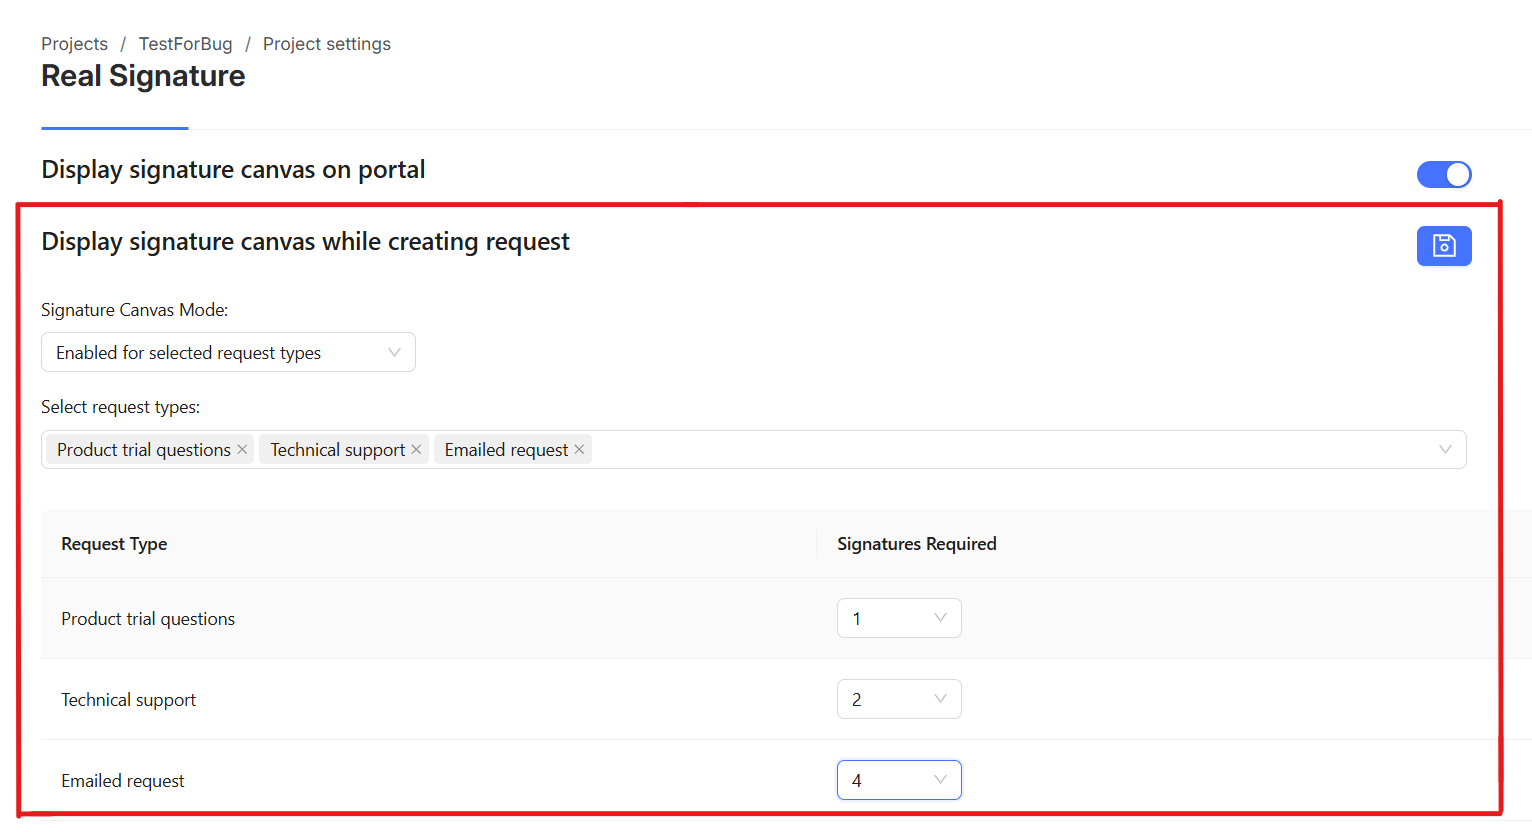Screen dimensions: 1532x832
Task: Remove the Product trial questions tag
Action: (242, 450)
